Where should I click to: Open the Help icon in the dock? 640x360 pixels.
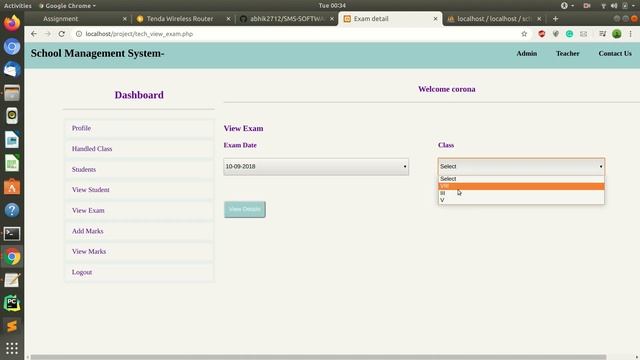tap(12, 210)
